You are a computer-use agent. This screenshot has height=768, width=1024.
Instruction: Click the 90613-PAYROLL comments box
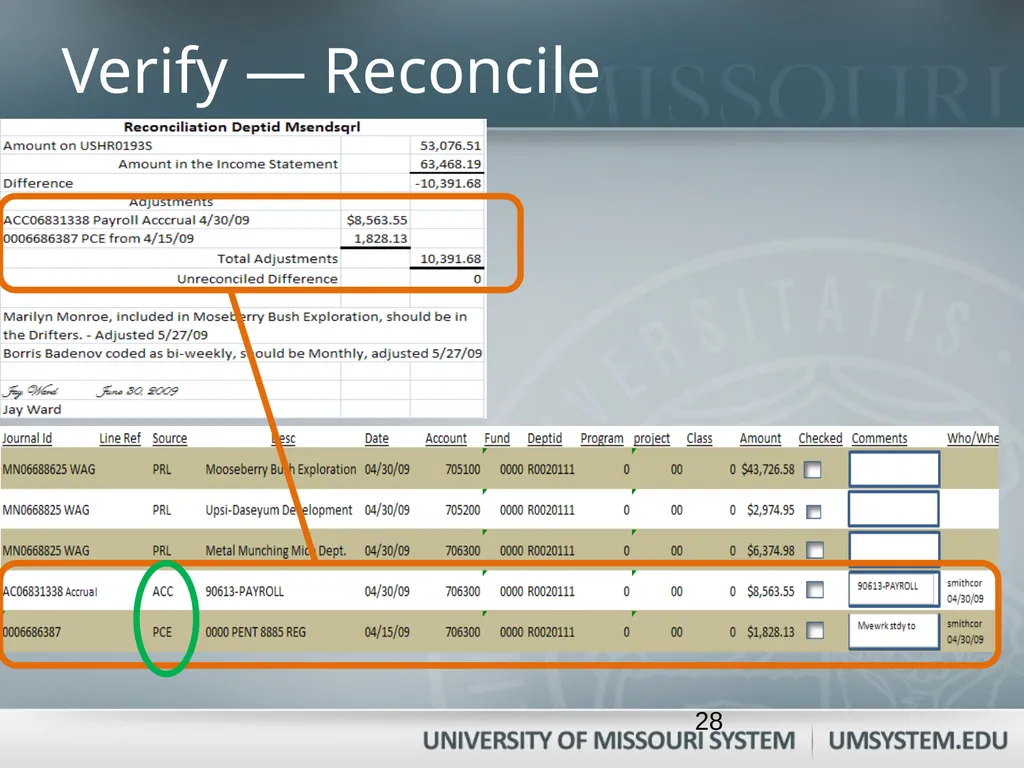pos(893,590)
